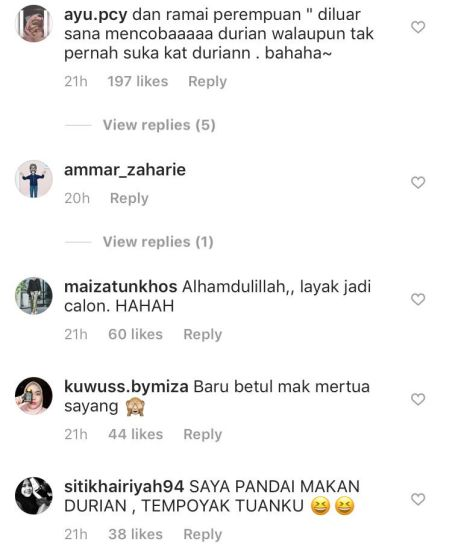View the 60 likes on maizatunkhos's comment
Viewport: 452px width, 553px height.
tap(135, 334)
